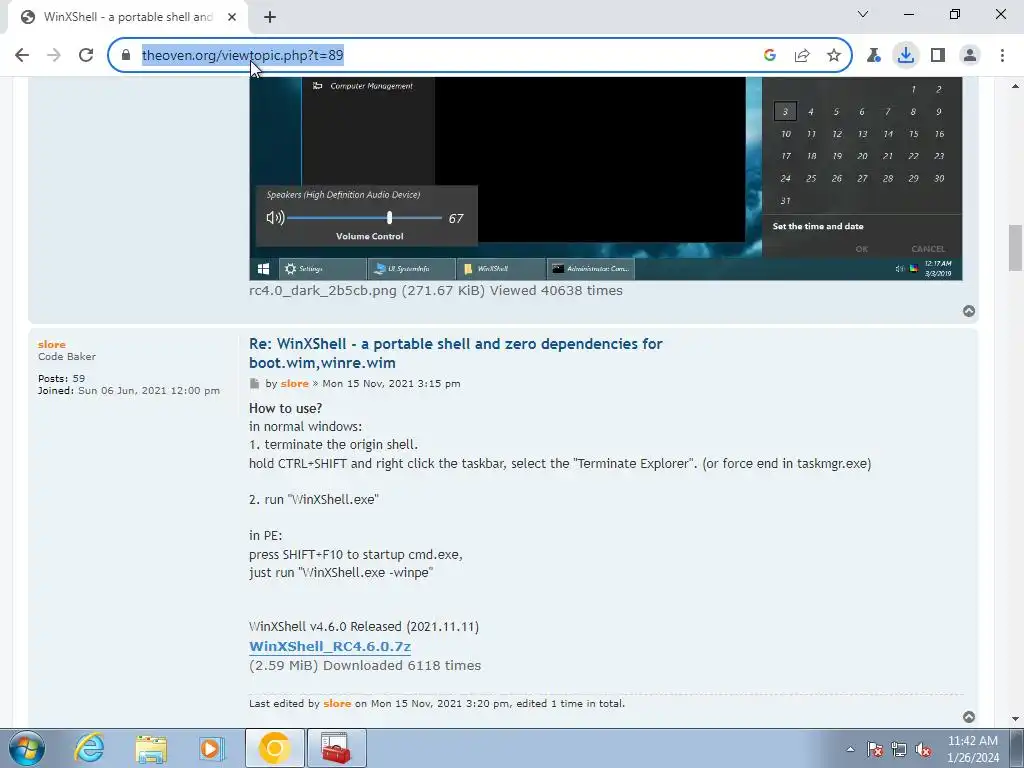Click "(2.59 MiB) Downloaded 6118 times" text
The image size is (1024, 768).
tap(365, 665)
